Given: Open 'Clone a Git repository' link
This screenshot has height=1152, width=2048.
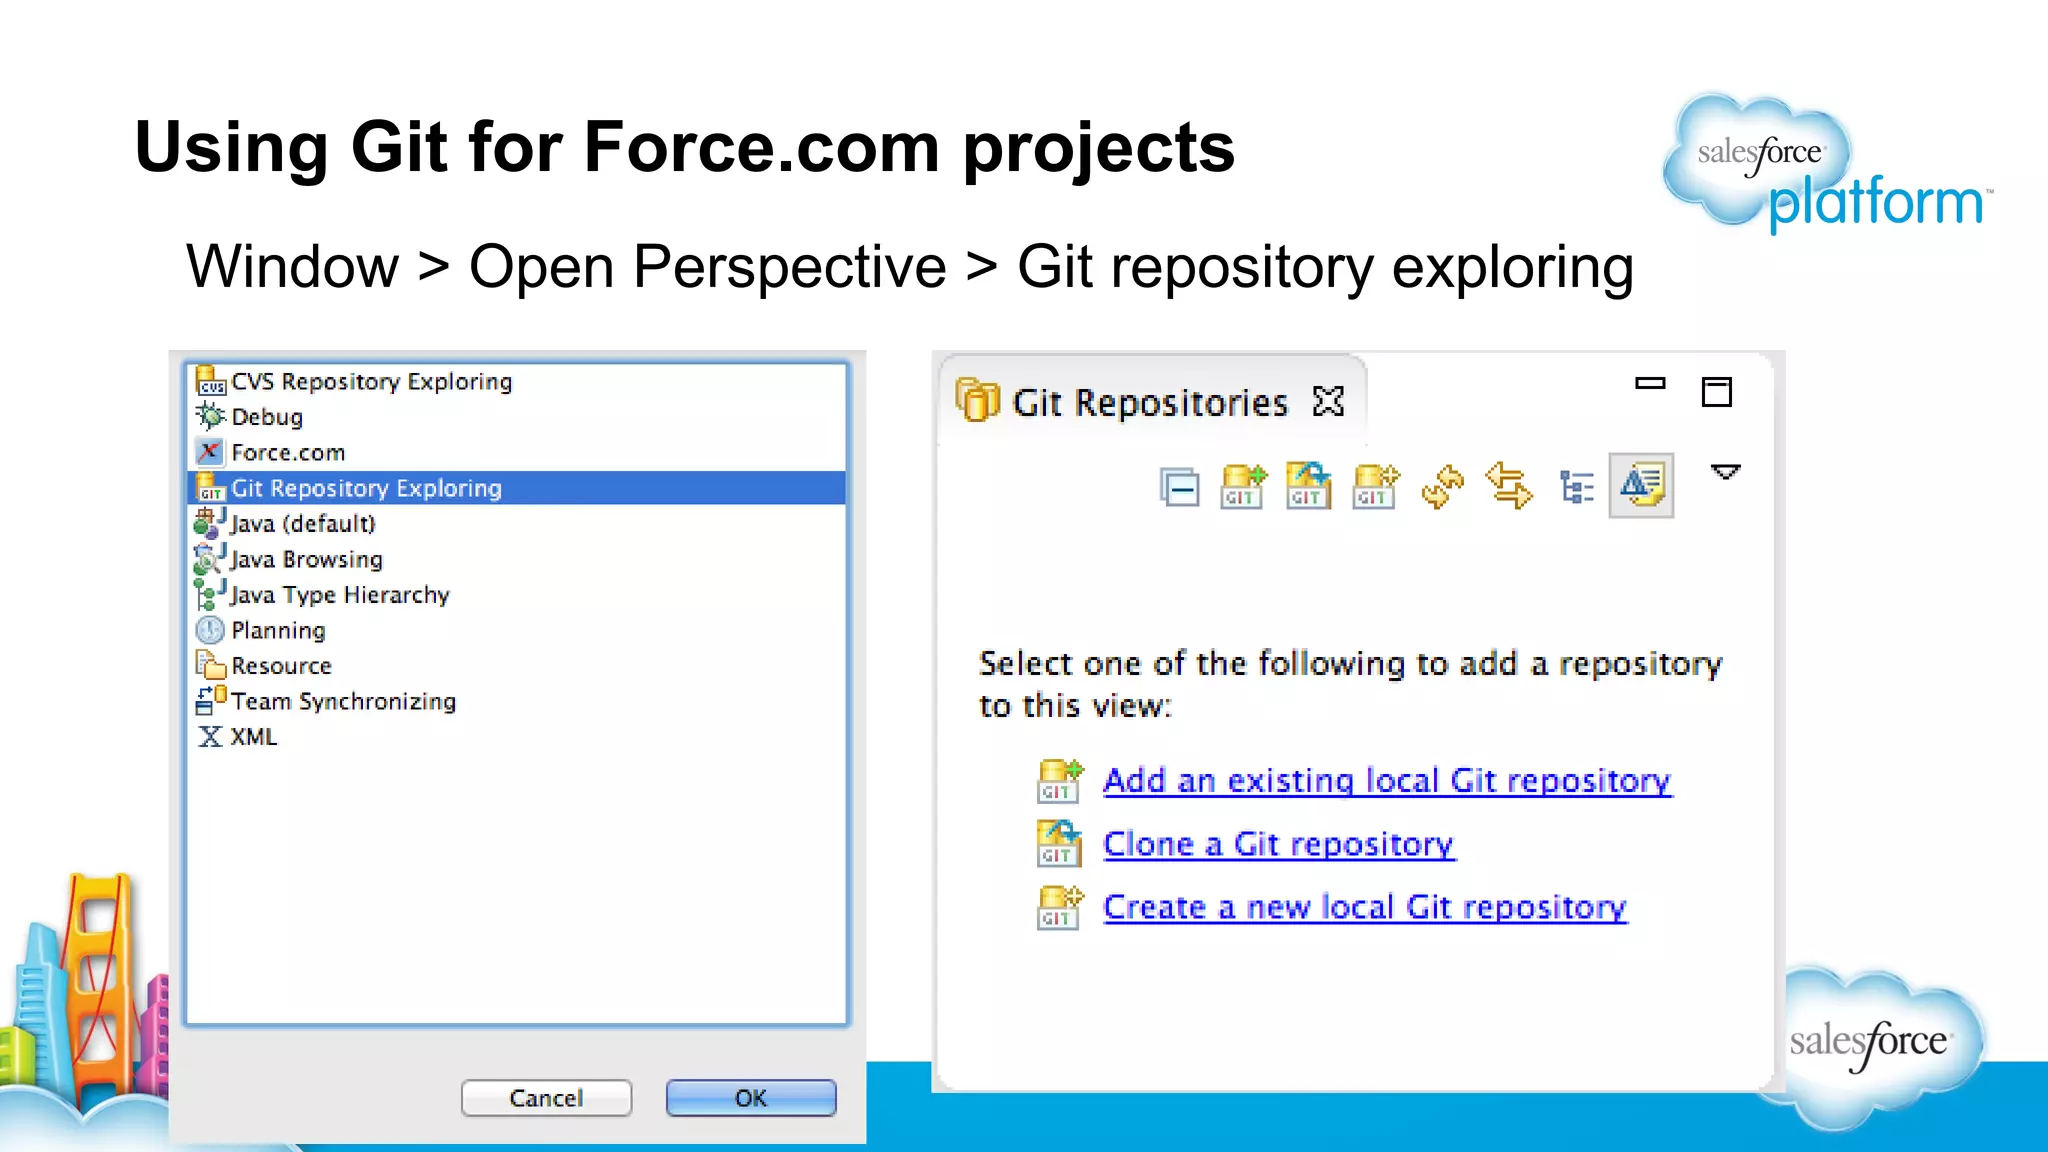Looking at the screenshot, I should (1279, 844).
